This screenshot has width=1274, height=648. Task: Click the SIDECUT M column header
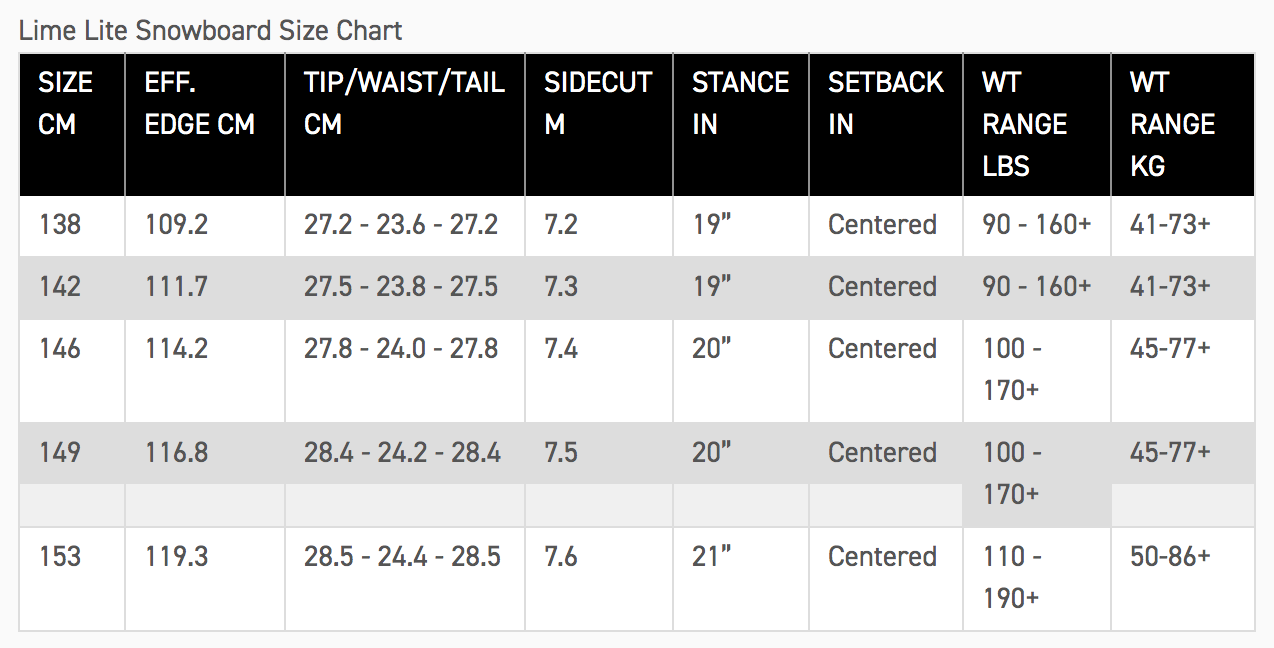(598, 103)
